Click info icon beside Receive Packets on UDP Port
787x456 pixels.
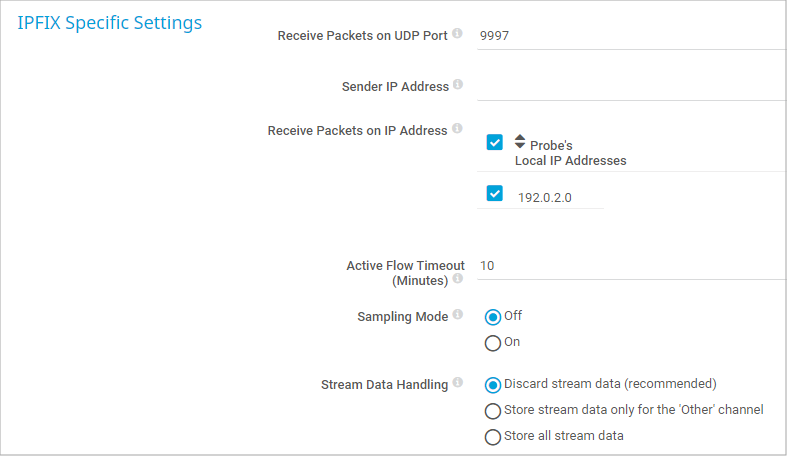[x=457, y=33]
